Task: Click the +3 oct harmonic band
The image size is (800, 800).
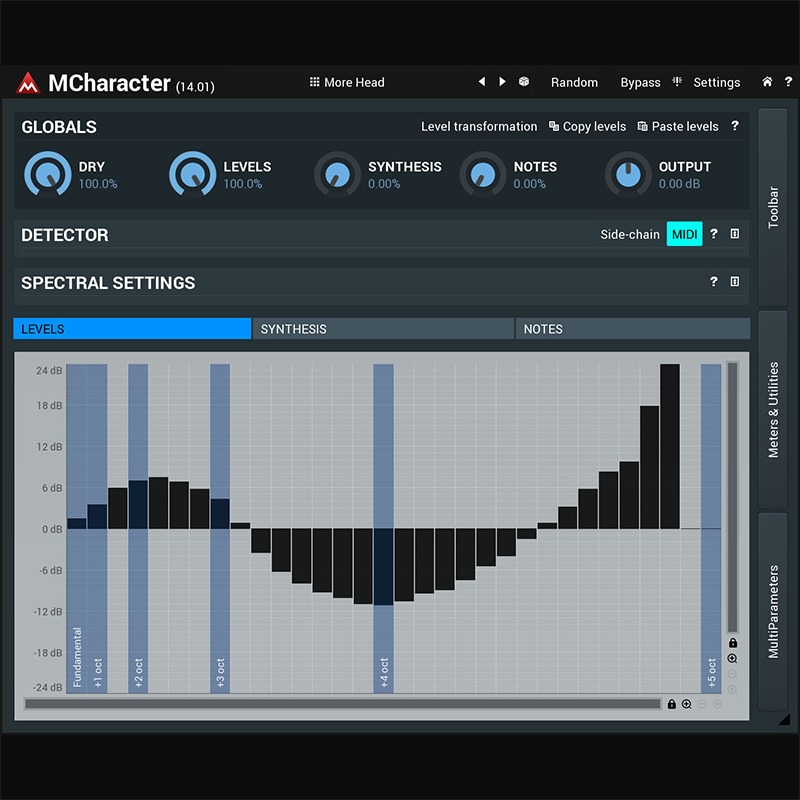Action: click(220, 528)
